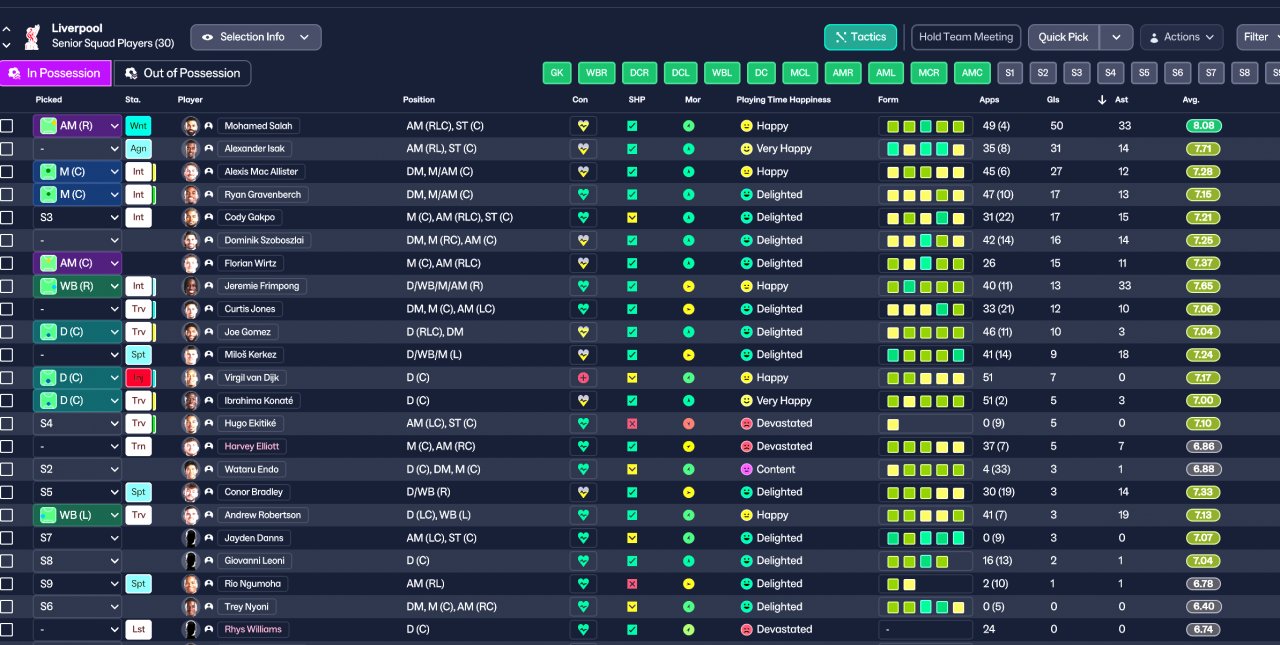Tick the checkbox for Andrew Robertson
This screenshot has width=1280, height=645.
7,515
